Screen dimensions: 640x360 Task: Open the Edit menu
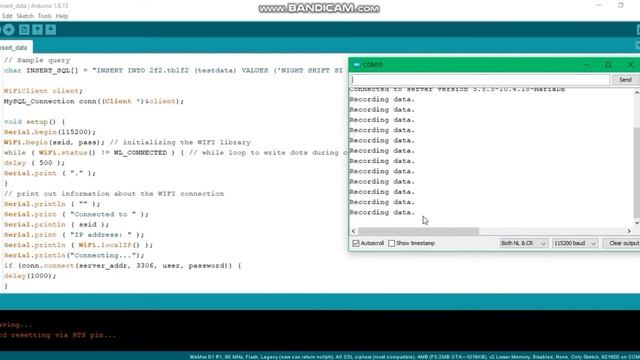pyautogui.click(x=7, y=16)
